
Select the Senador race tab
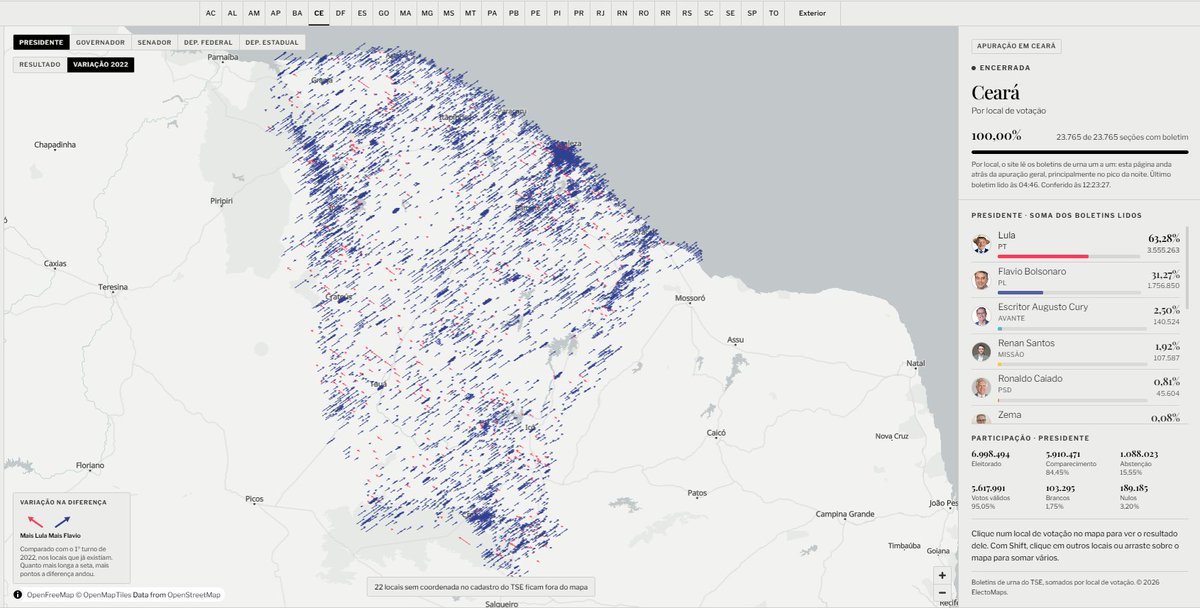click(154, 42)
